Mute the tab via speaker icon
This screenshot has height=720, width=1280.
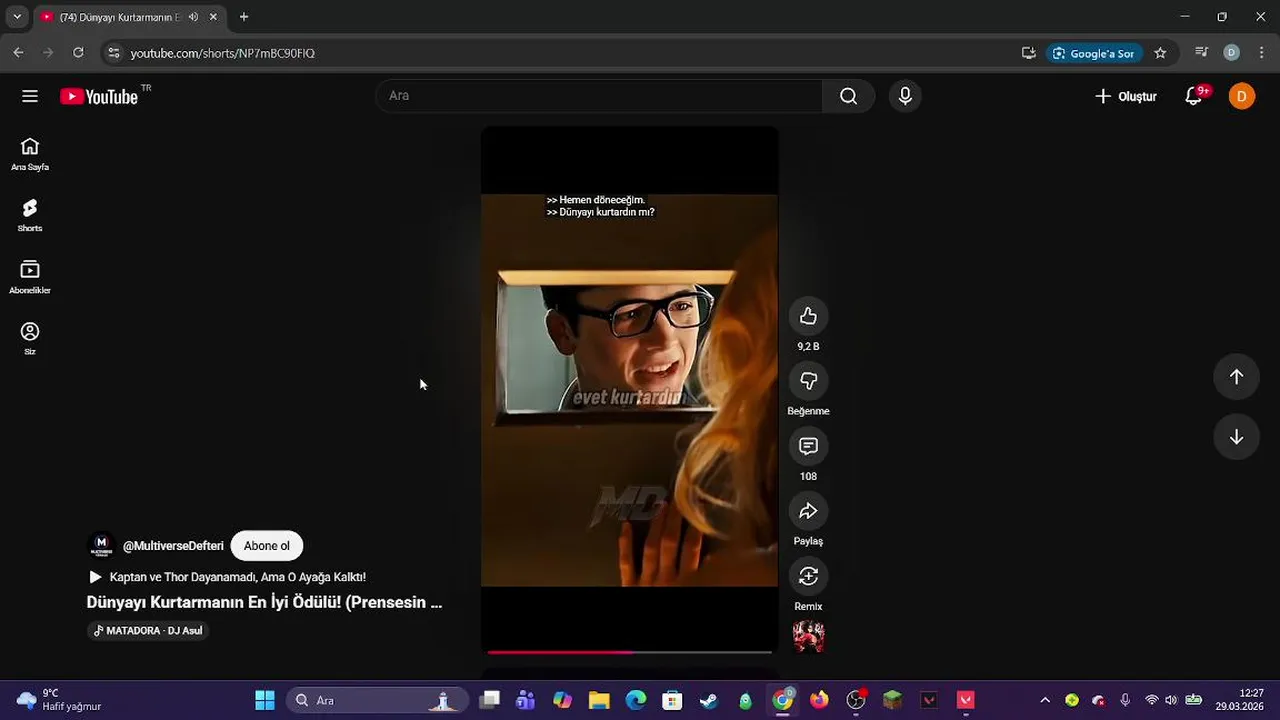click(193, 17)
